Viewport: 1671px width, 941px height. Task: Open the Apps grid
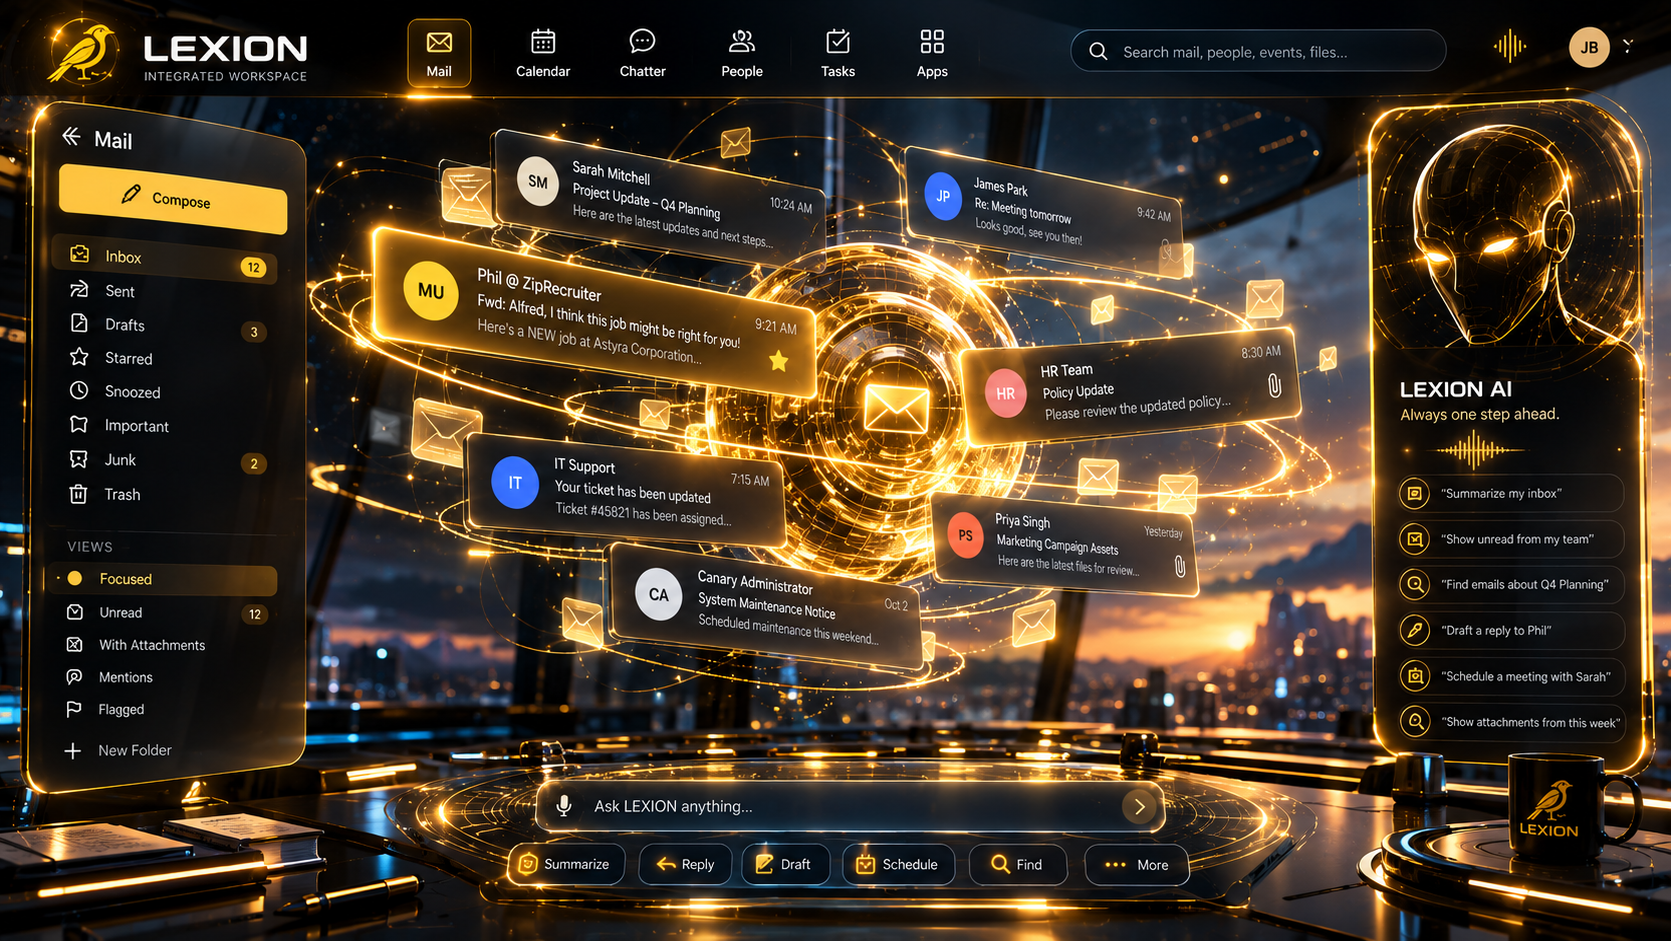(x=932, y=54)
